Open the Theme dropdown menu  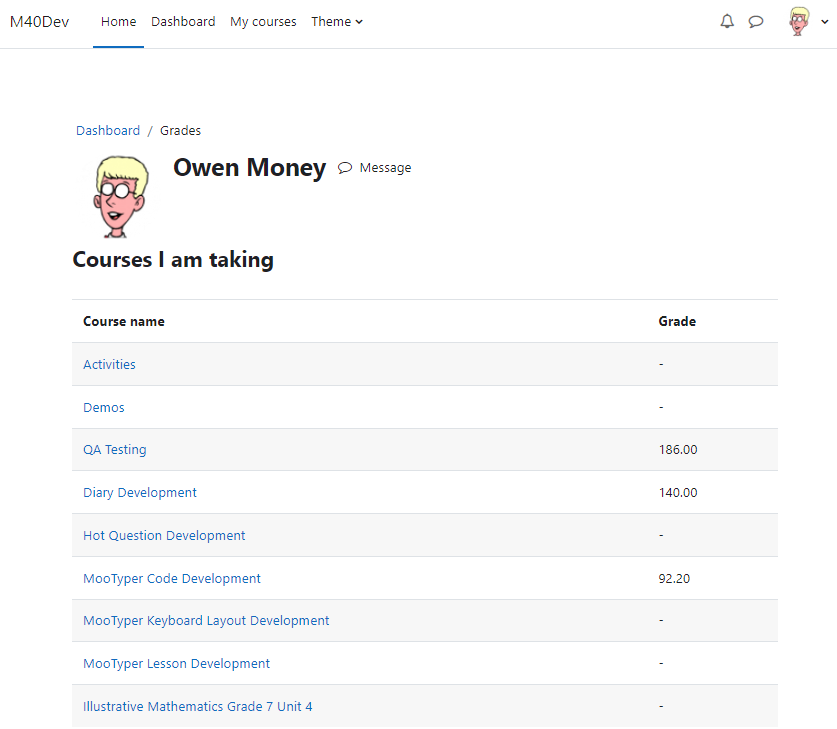pyautogui.click(x=337, y=22)
